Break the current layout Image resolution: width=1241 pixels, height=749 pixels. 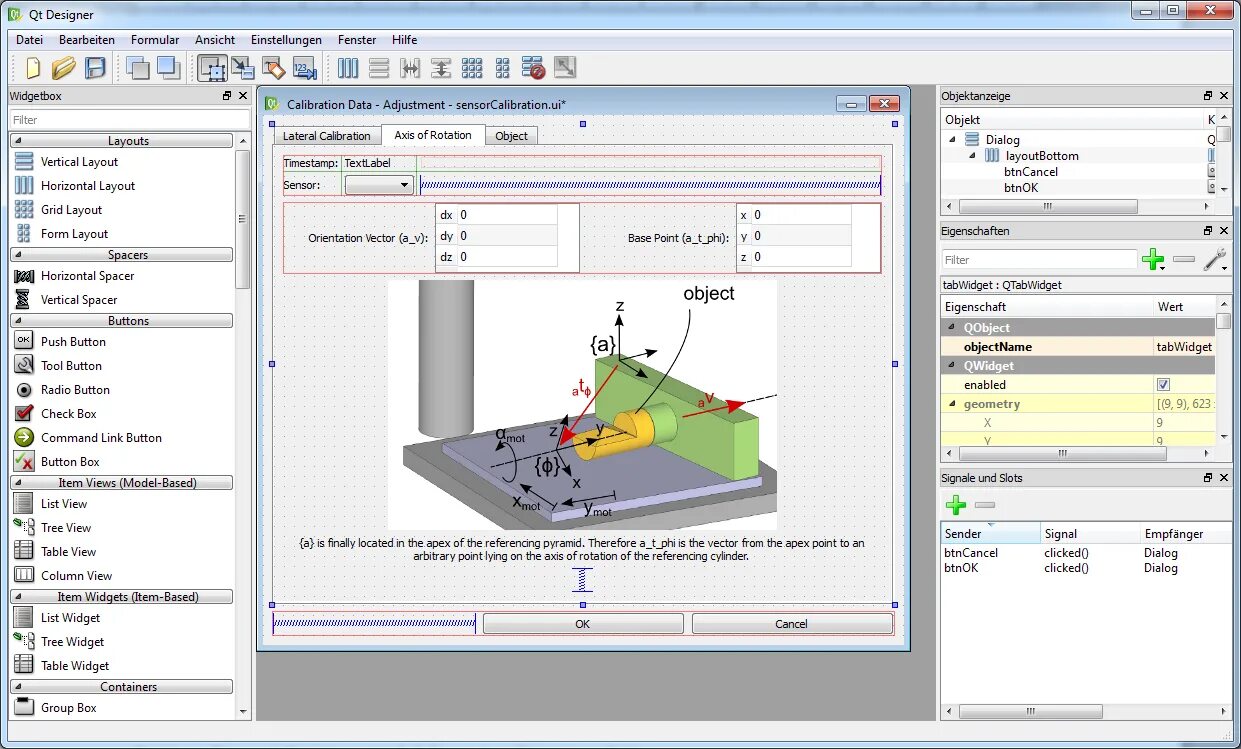pyautogui.click(x=534, y=68)
